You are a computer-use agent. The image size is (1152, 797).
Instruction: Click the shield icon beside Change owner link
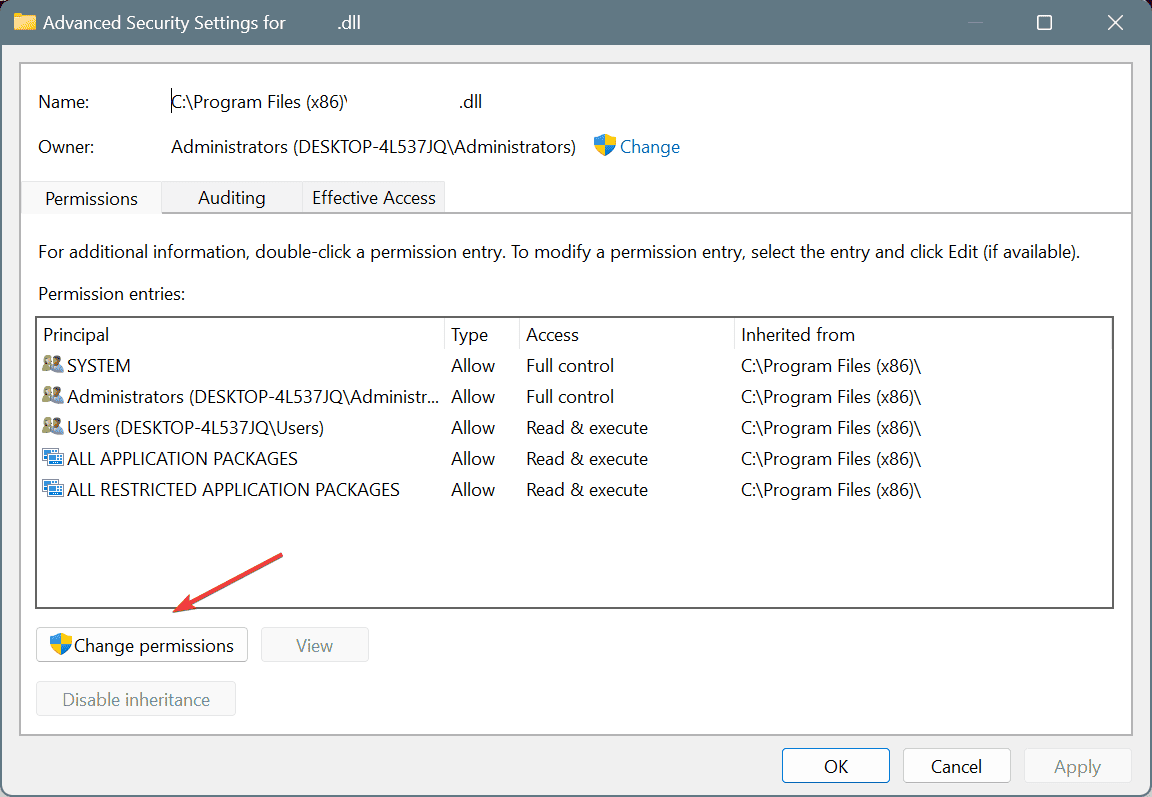click(x=605, y=145)
